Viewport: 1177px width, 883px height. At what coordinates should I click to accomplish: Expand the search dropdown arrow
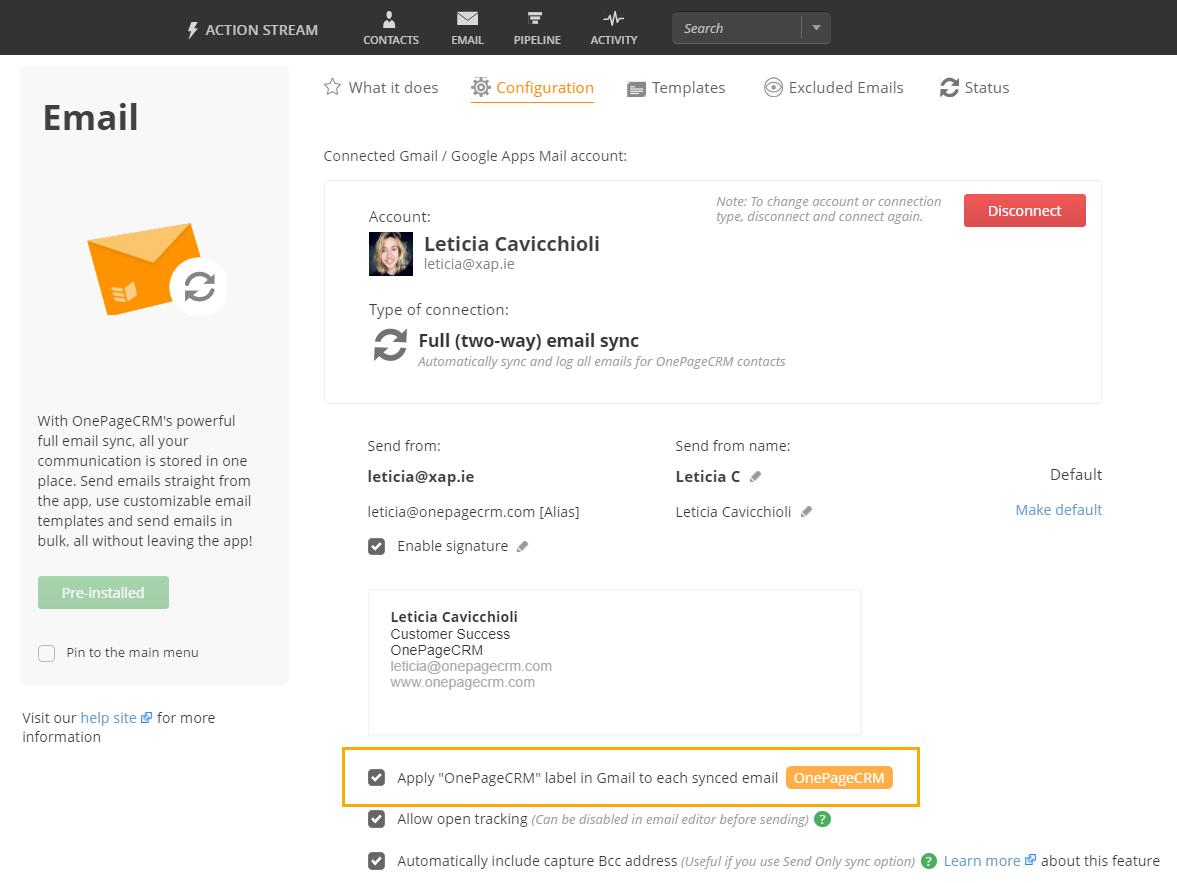(x=816, y=29)
